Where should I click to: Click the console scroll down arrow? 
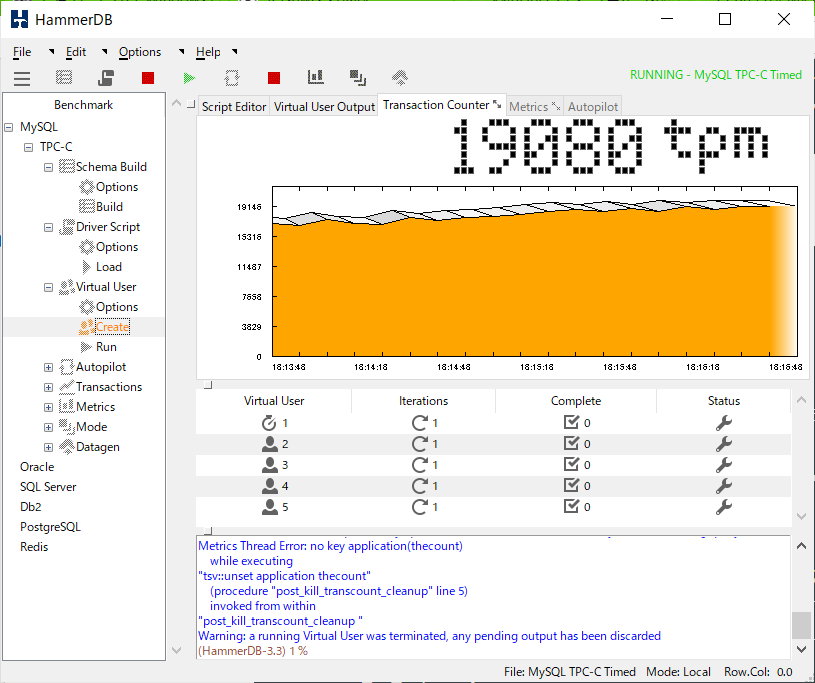[801, 649]
